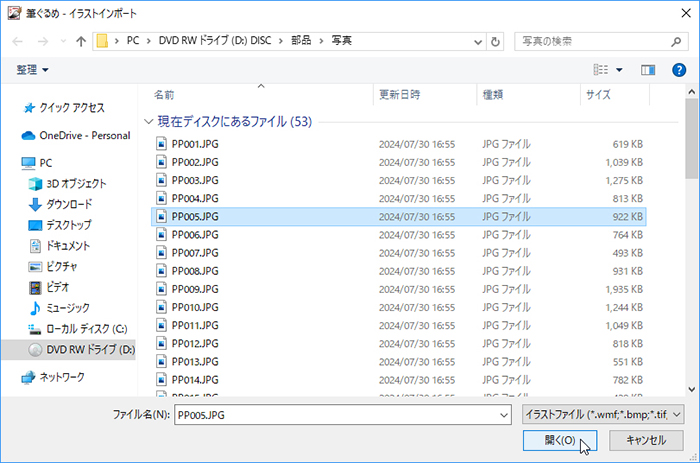Select ダウンロード in the navigation tree
700x463 pixels.
coord(67,204)
